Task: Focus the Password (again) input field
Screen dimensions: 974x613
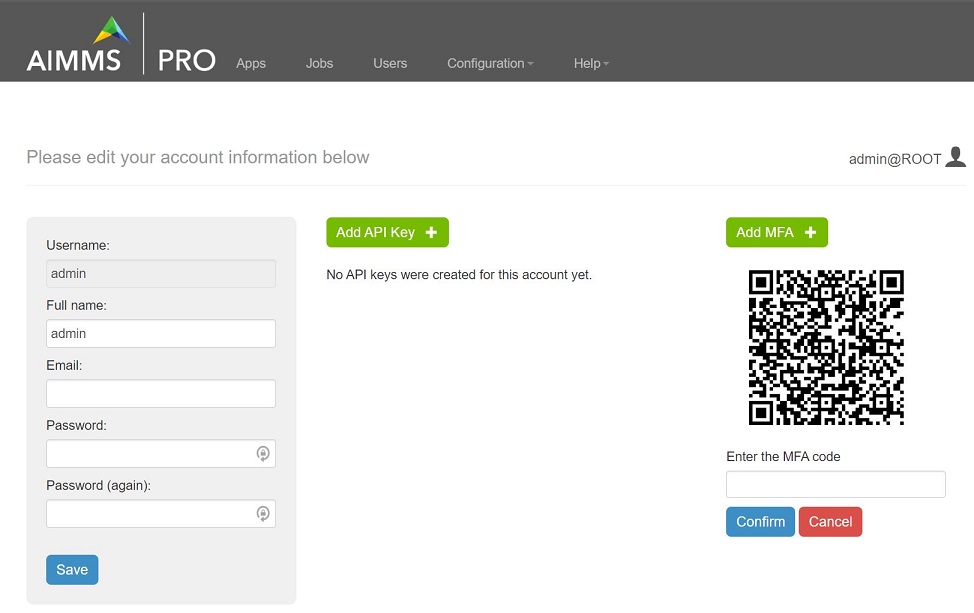Action: click(161, 514)
